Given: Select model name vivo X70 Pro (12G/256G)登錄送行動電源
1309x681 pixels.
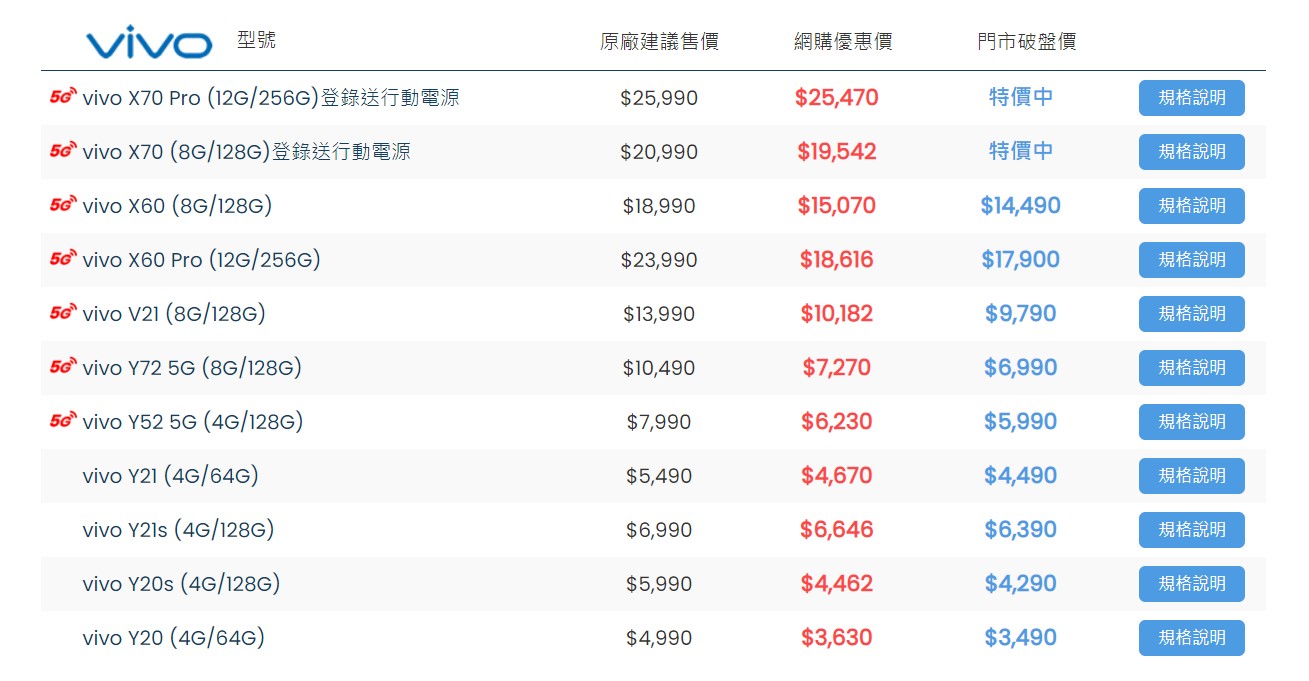Looking at the screenshot, I should coord(271,98).
